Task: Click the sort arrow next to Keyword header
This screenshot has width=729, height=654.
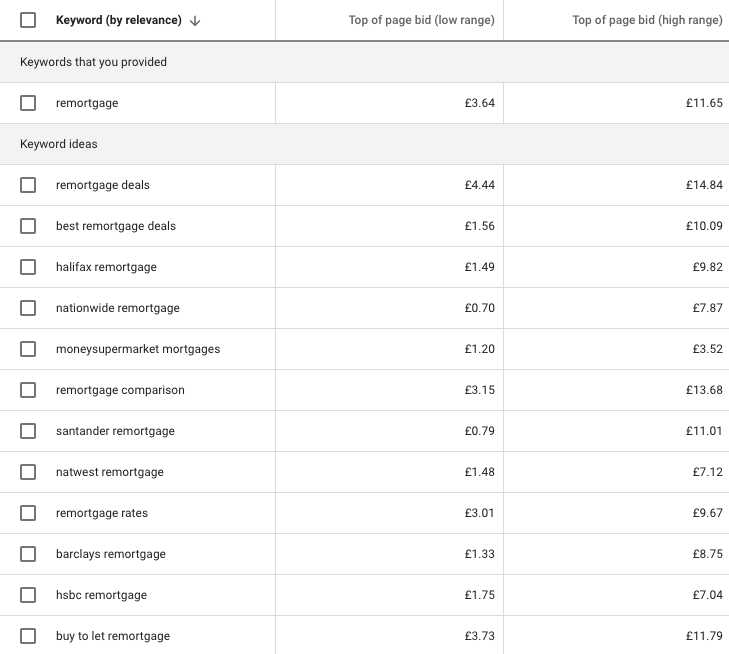Action: coord(195,21)
